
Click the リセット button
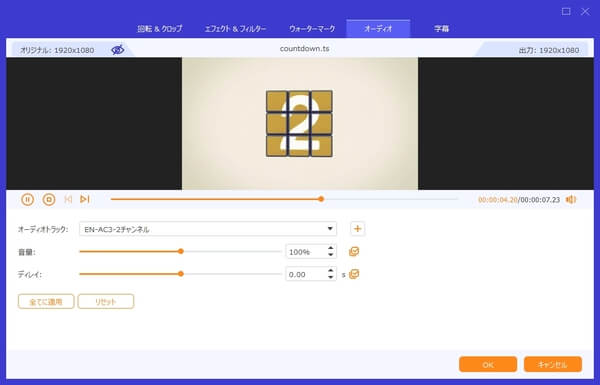[106, 302]
